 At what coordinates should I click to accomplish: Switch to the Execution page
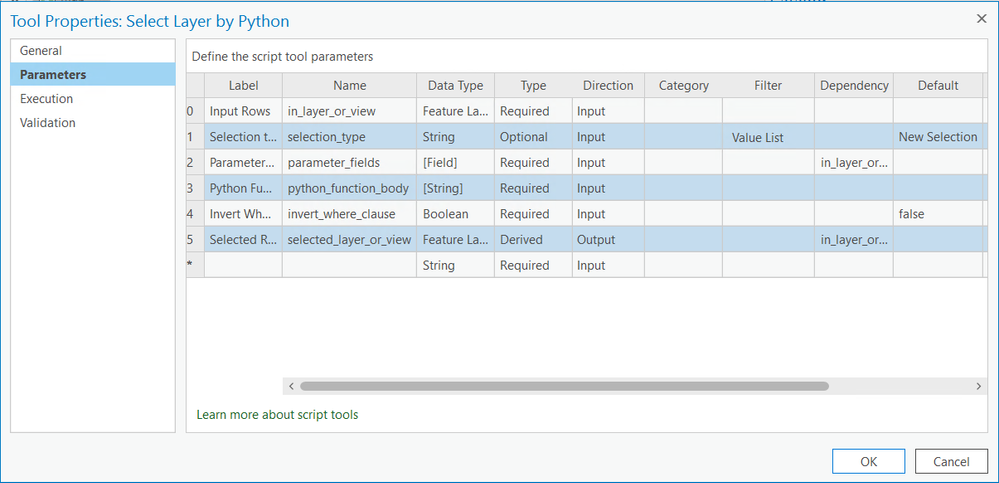click(x=46, y=99)
